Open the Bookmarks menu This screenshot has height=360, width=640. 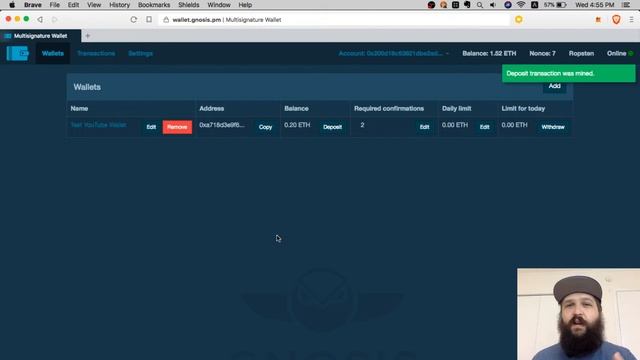coord(154,5)
